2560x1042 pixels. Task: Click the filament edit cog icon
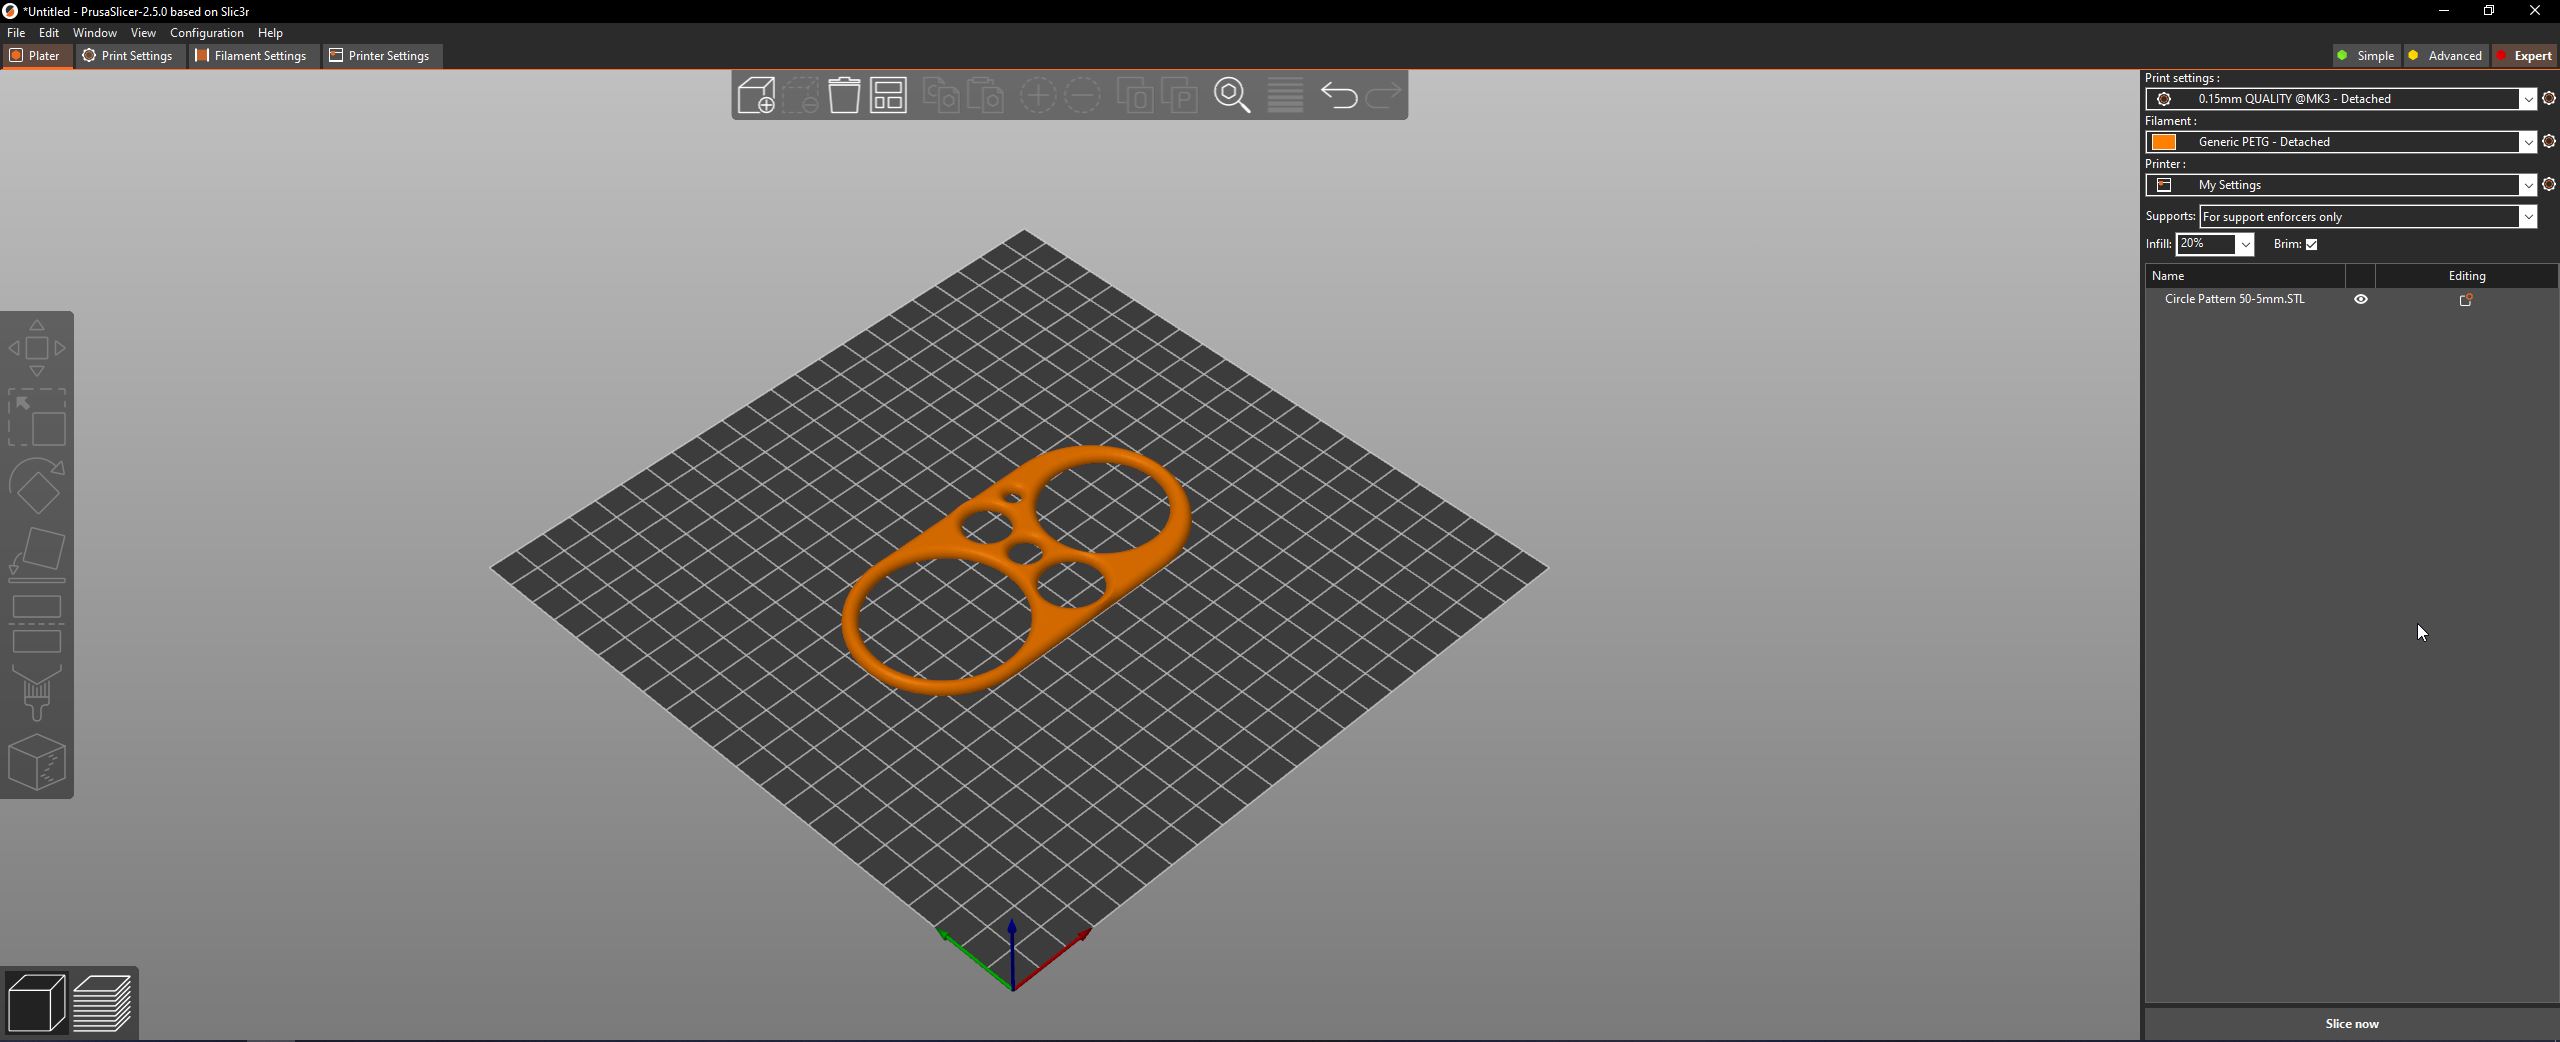tap(2549, 141)
